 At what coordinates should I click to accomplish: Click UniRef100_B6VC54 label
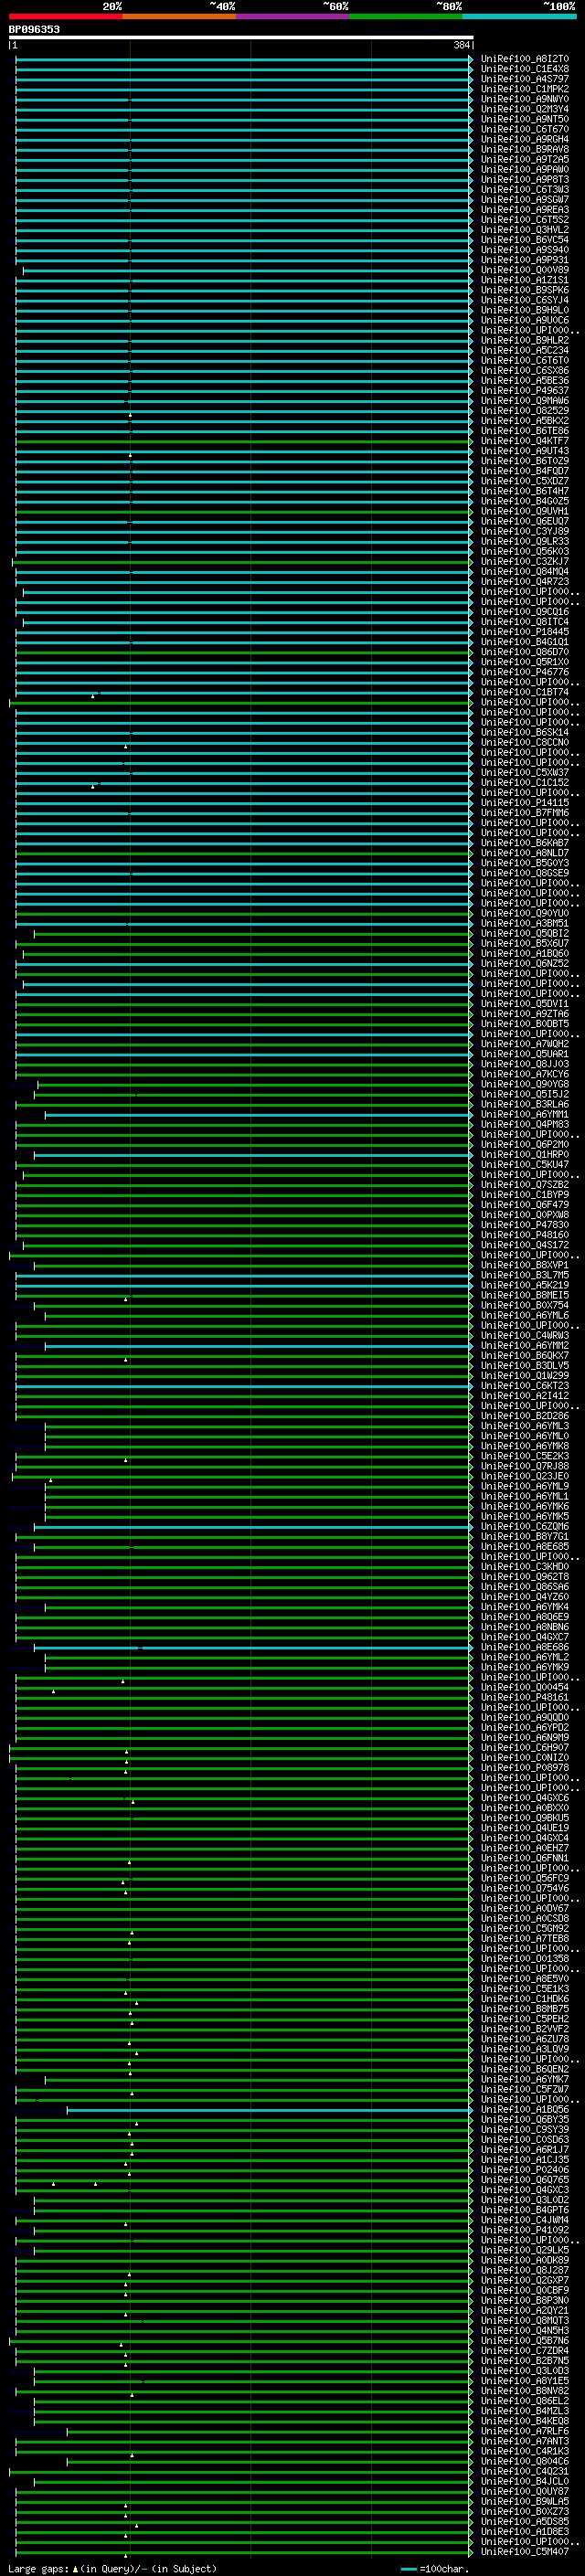point(525,240)
